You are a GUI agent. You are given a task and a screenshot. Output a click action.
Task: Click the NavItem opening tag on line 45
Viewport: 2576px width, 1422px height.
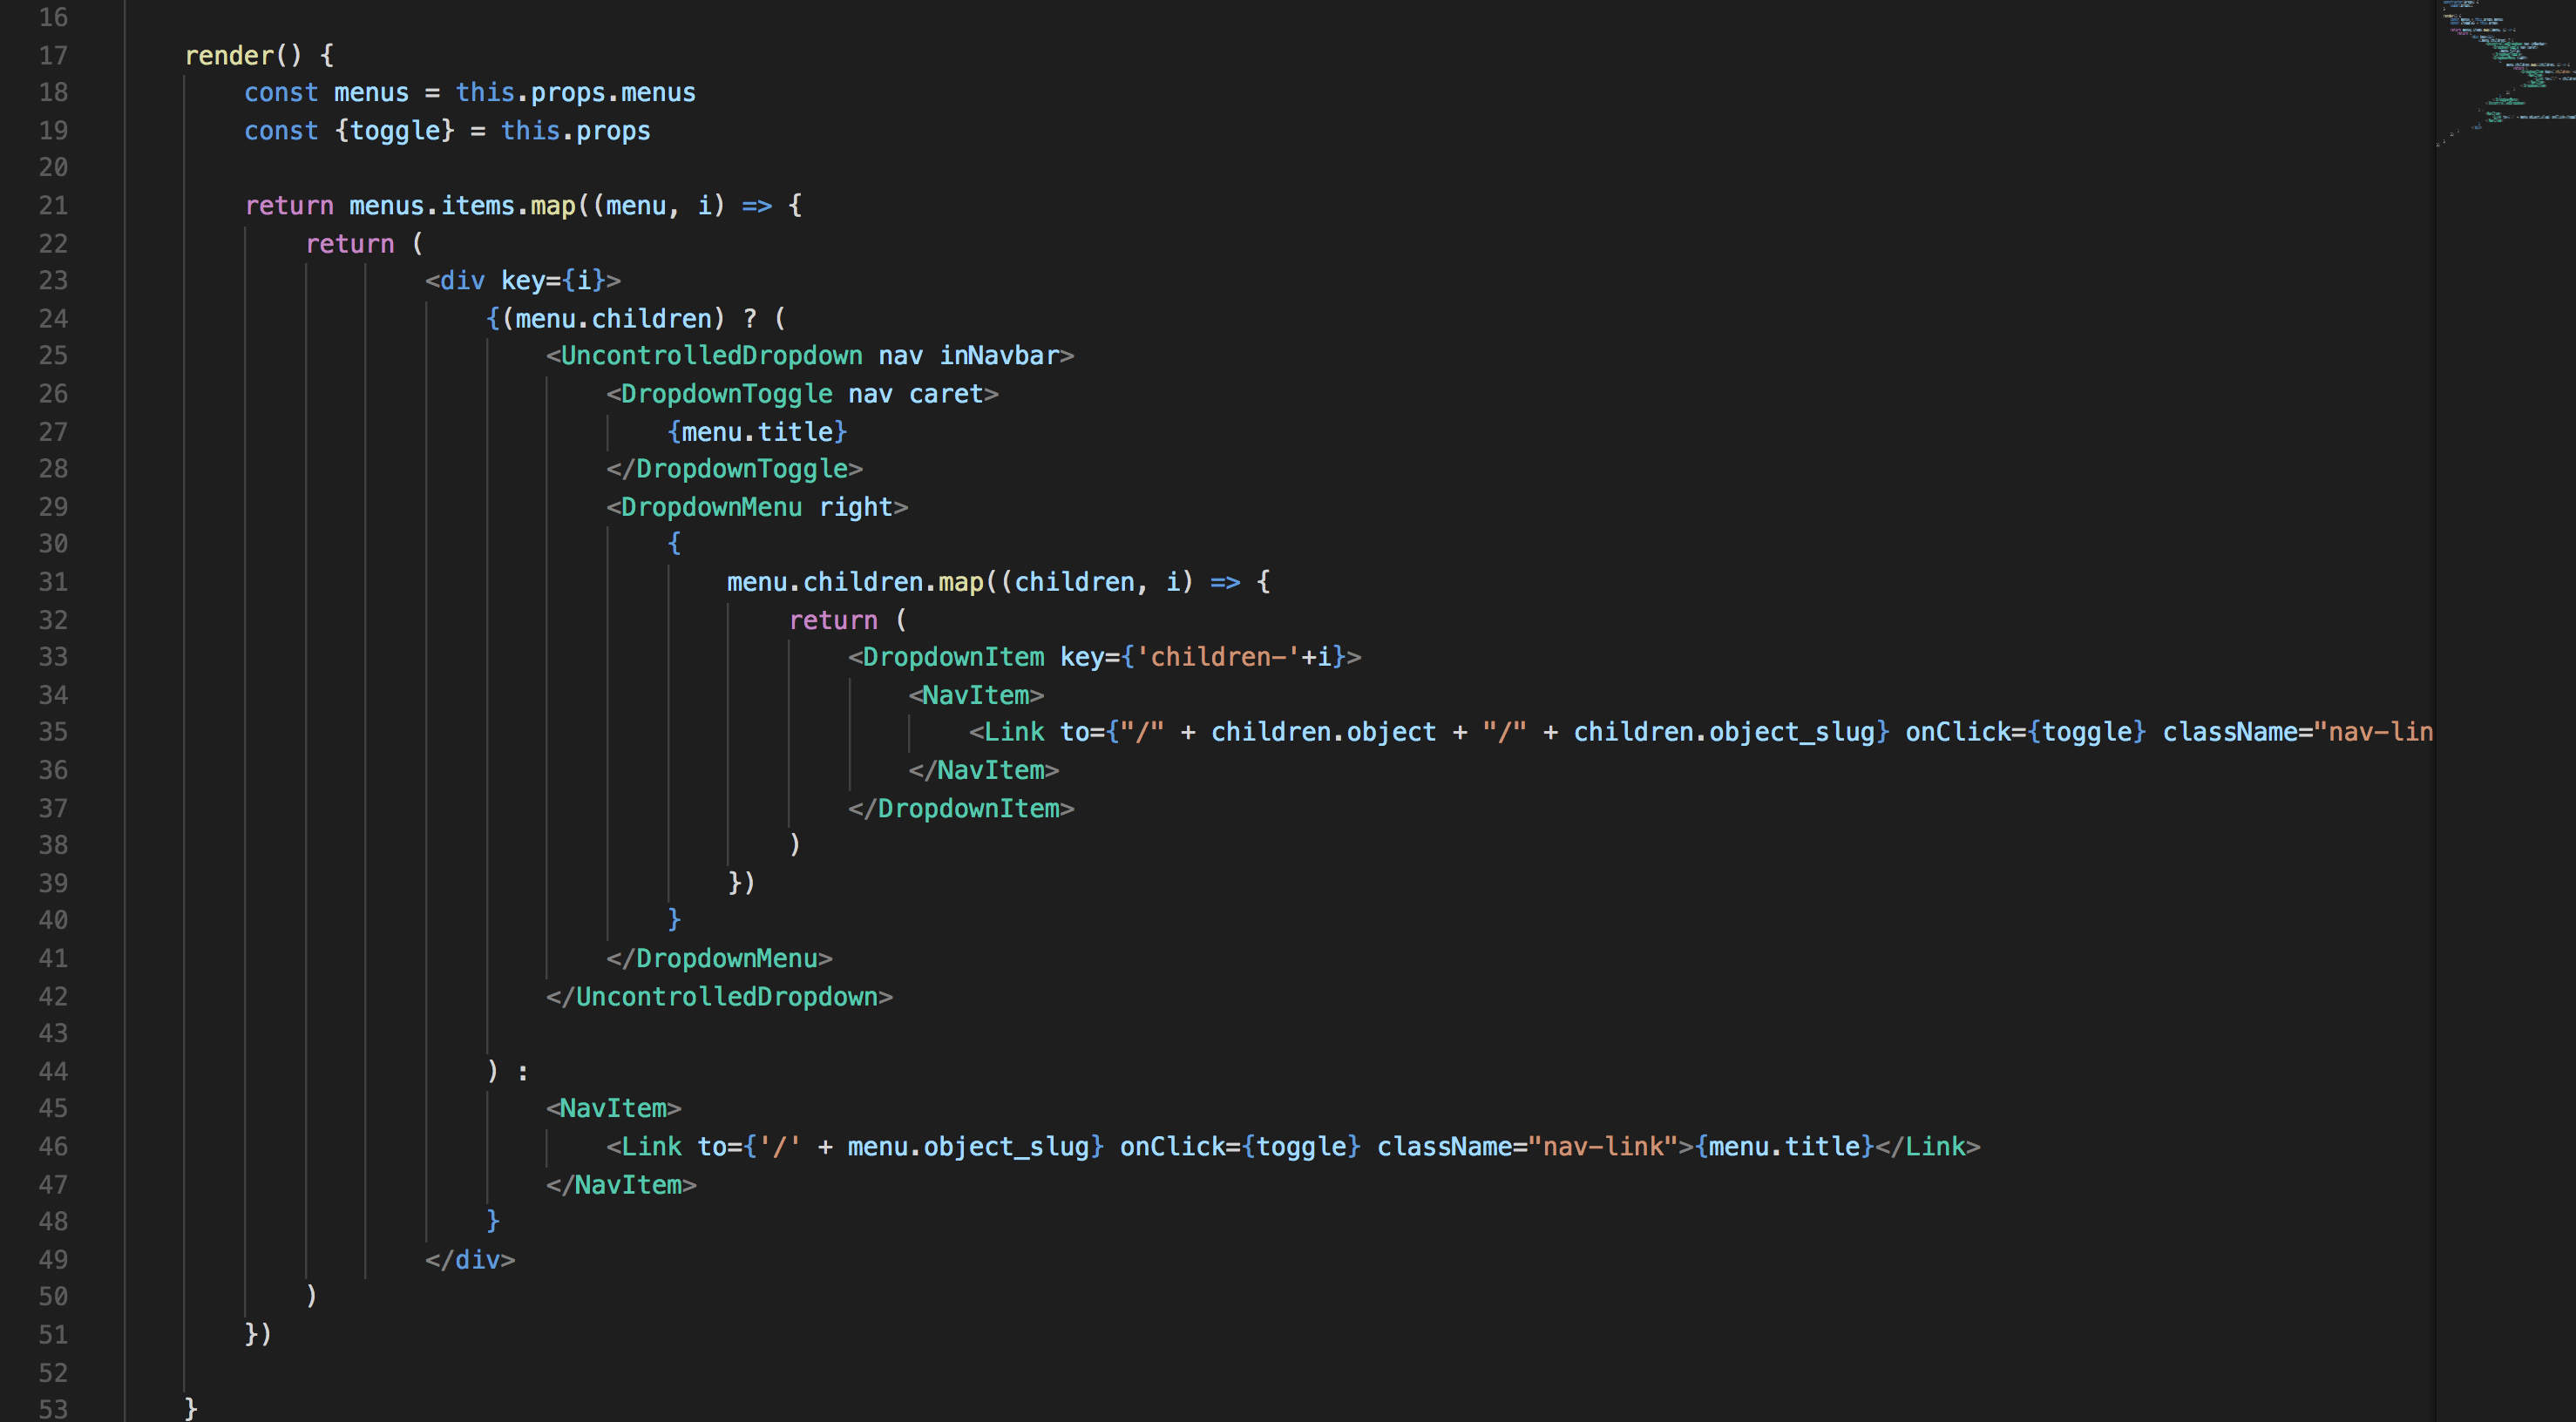pyautogui.click(x=613, y=1108)
